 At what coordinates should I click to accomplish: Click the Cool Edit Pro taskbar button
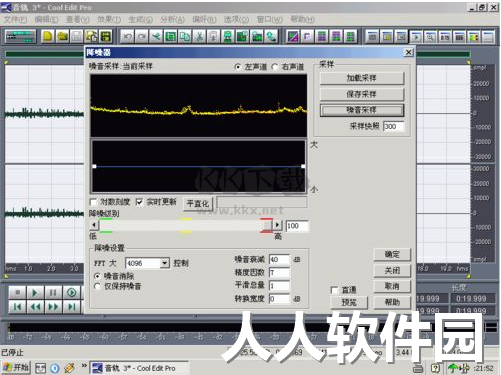[139, 368]
